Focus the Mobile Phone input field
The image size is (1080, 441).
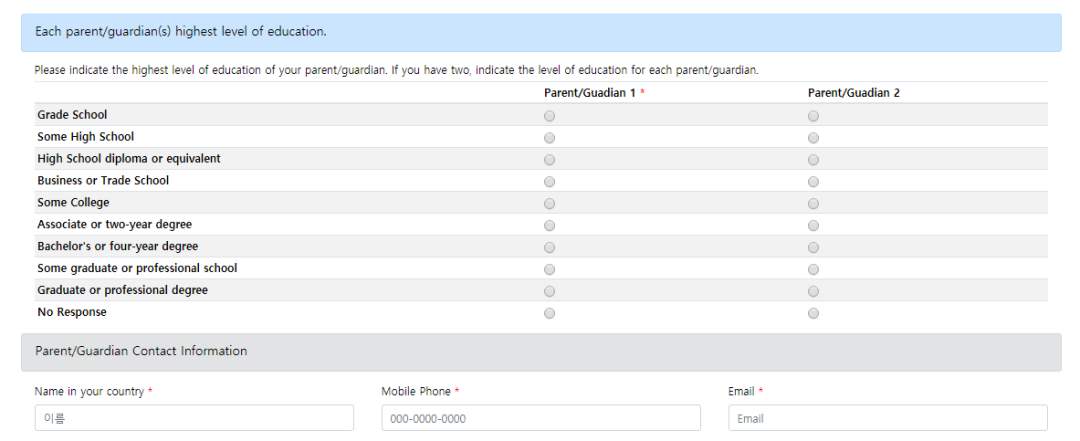point(541,418)
